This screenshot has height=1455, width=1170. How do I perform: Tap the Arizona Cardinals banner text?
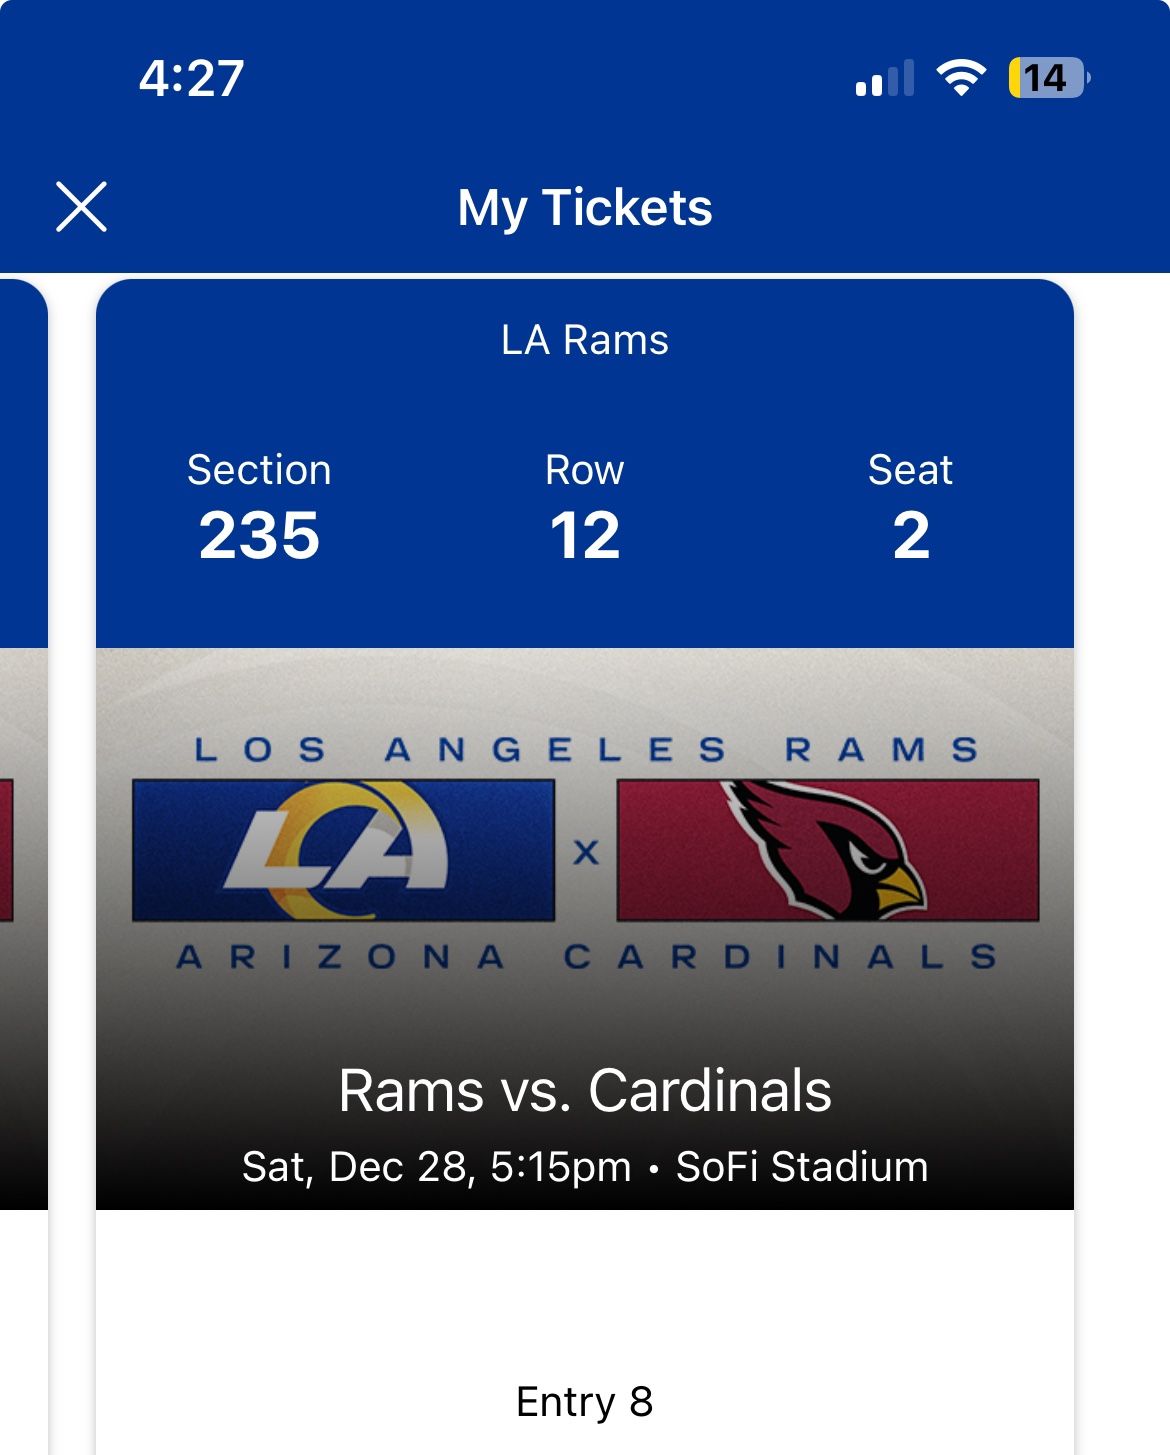(x=586, y=957)
